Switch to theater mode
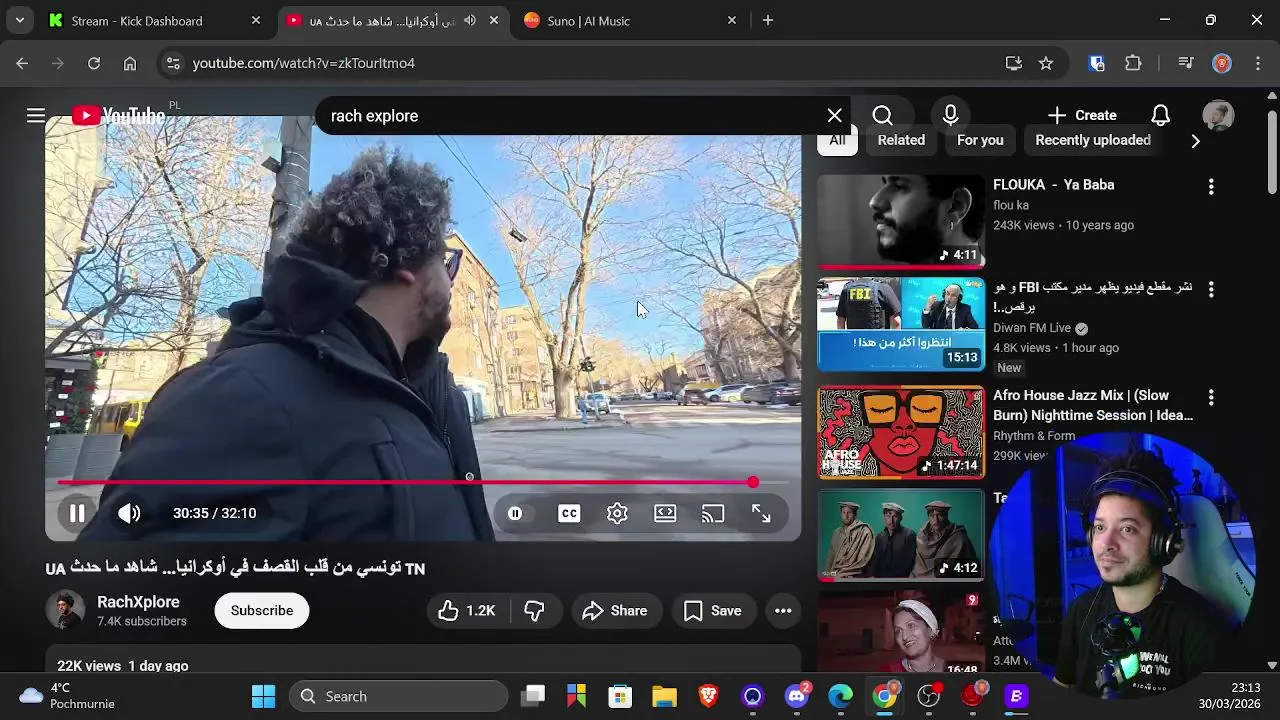Screen dimensions: 1280x720 (x=665, y=513)
